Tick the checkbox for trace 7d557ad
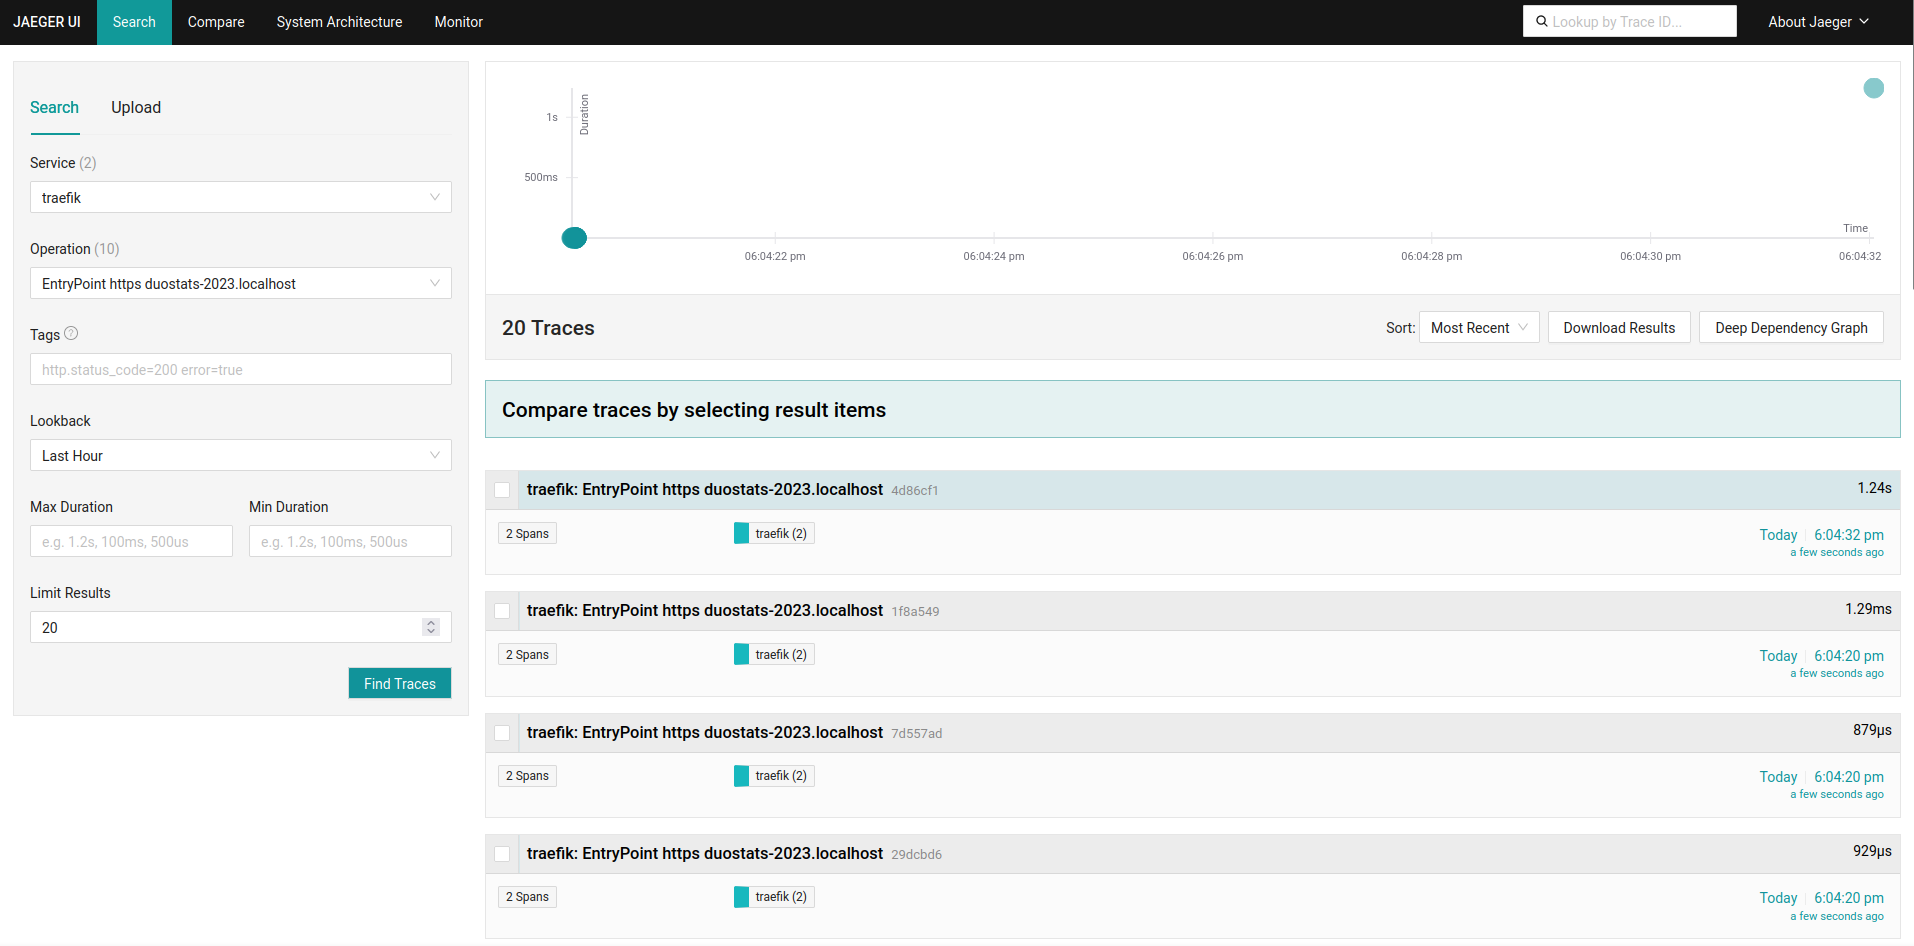The width and height of the screenshot is (1914, 946). pos(502,733)
